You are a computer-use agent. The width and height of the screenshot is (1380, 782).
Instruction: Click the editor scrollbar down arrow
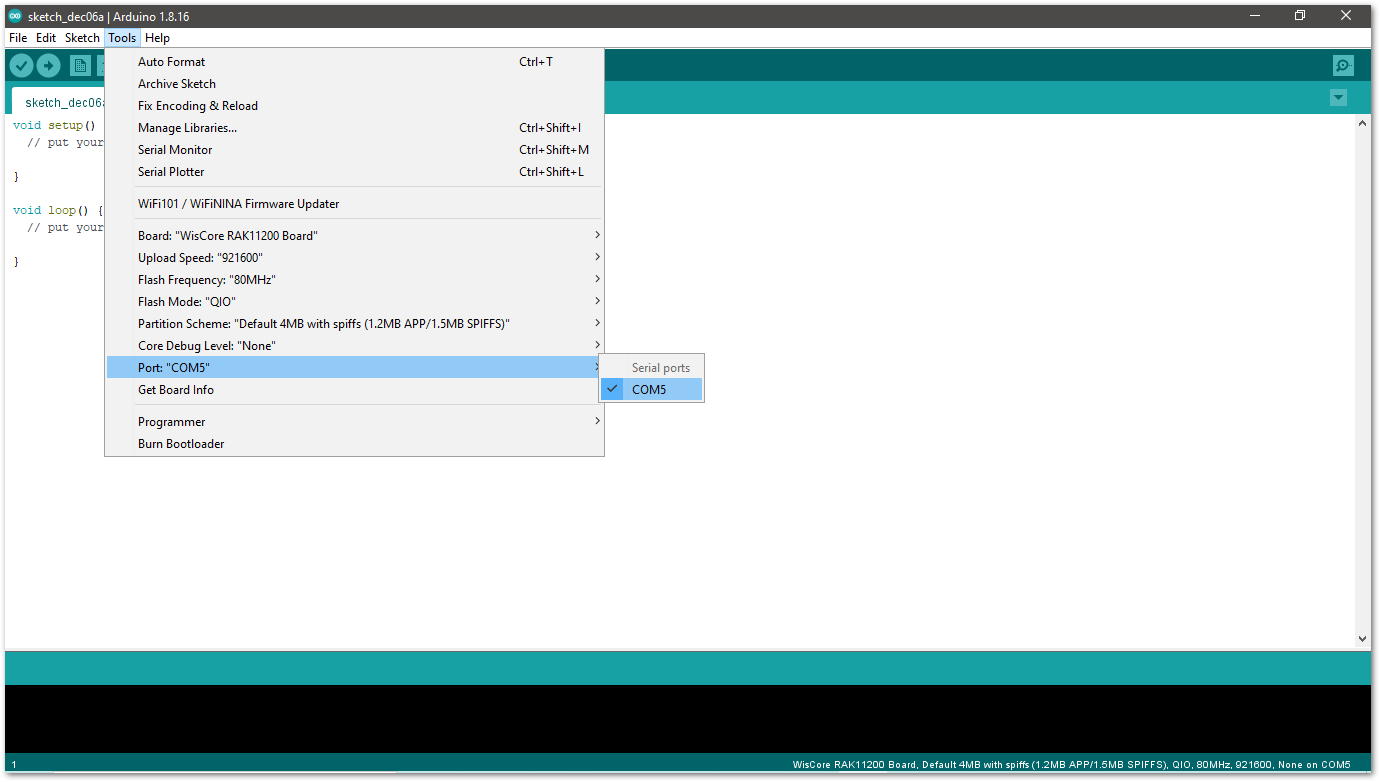tap(1362, 638)
